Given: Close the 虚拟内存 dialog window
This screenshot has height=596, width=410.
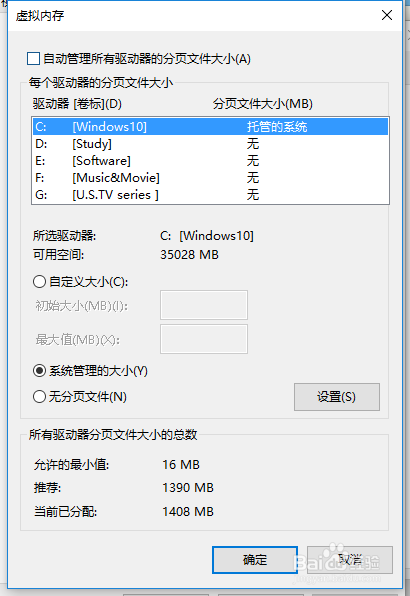Looking at the screenshot, I should (x=387, y=15).
